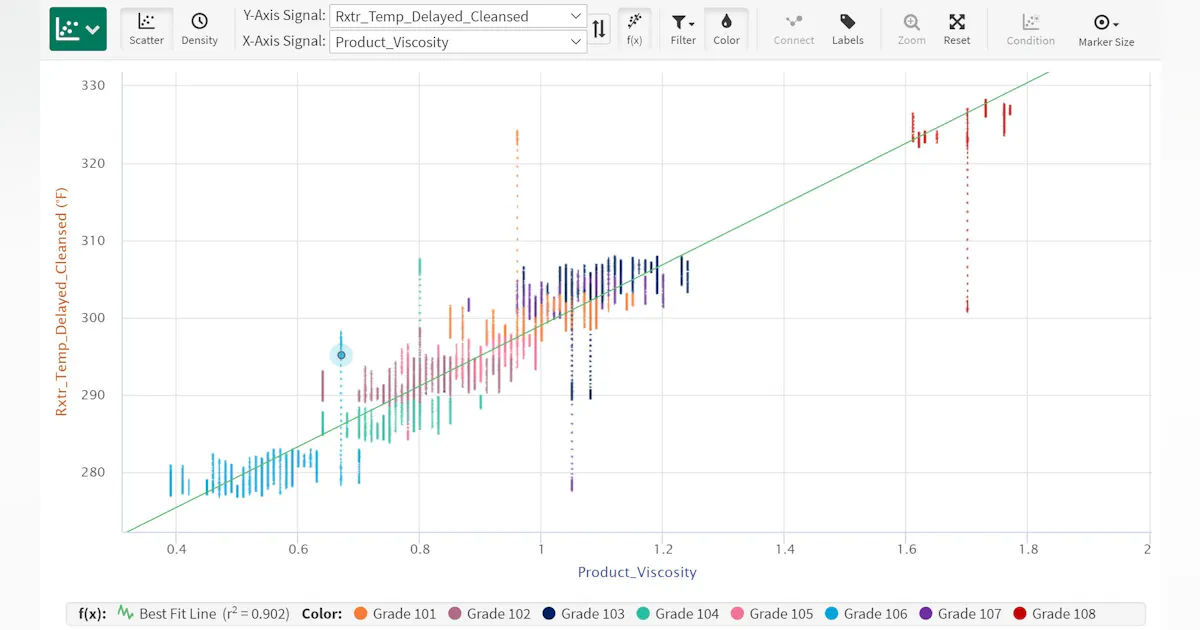This screenshot has width=1200, height=630.
Task: Open the Y-Axis Signal dropdown
Action: [x=458, y=16]
